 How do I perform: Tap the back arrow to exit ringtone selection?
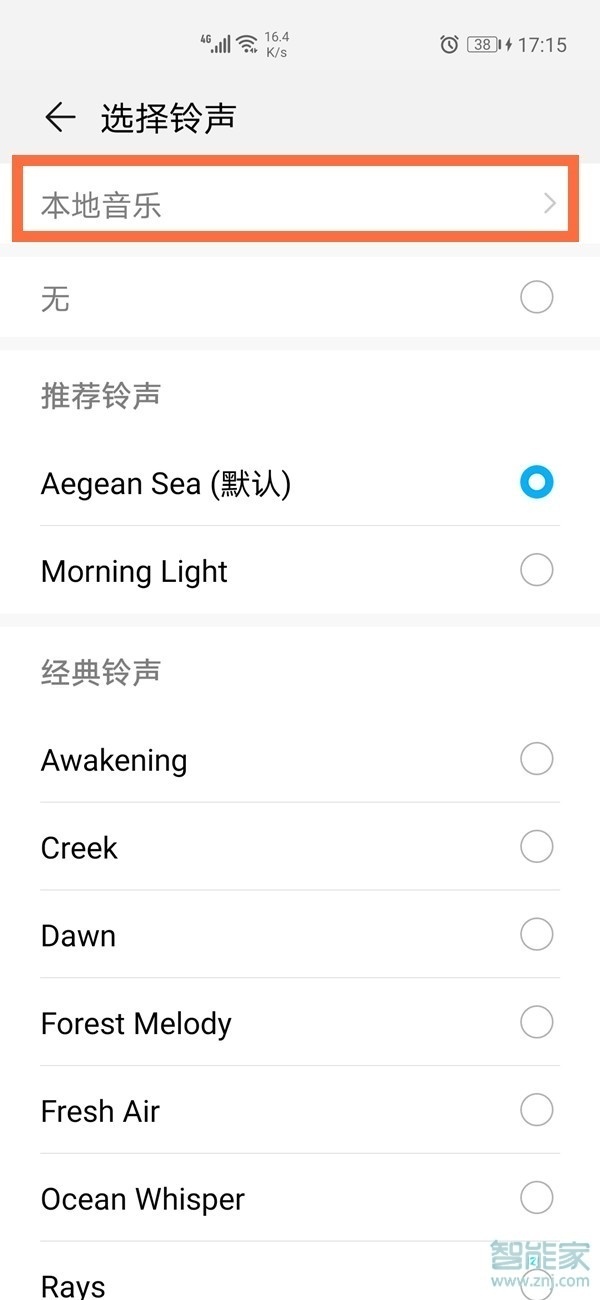click(59, 117)
